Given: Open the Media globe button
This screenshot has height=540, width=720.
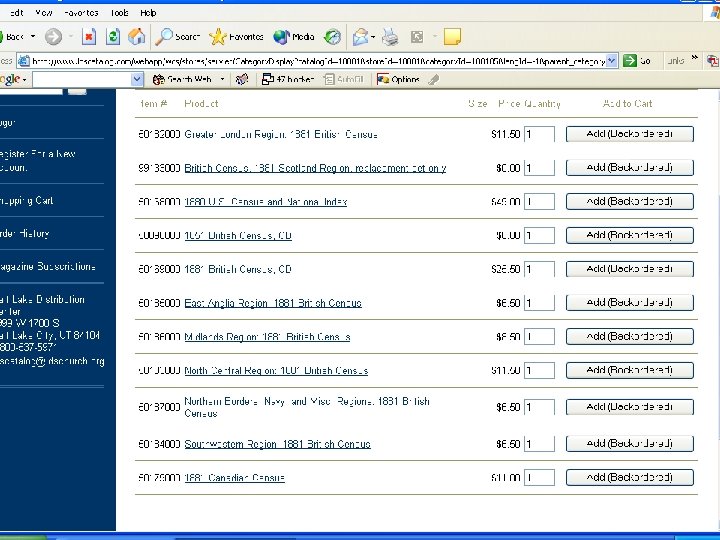Looking at the screenshot, I should click(x=293, y=37).
